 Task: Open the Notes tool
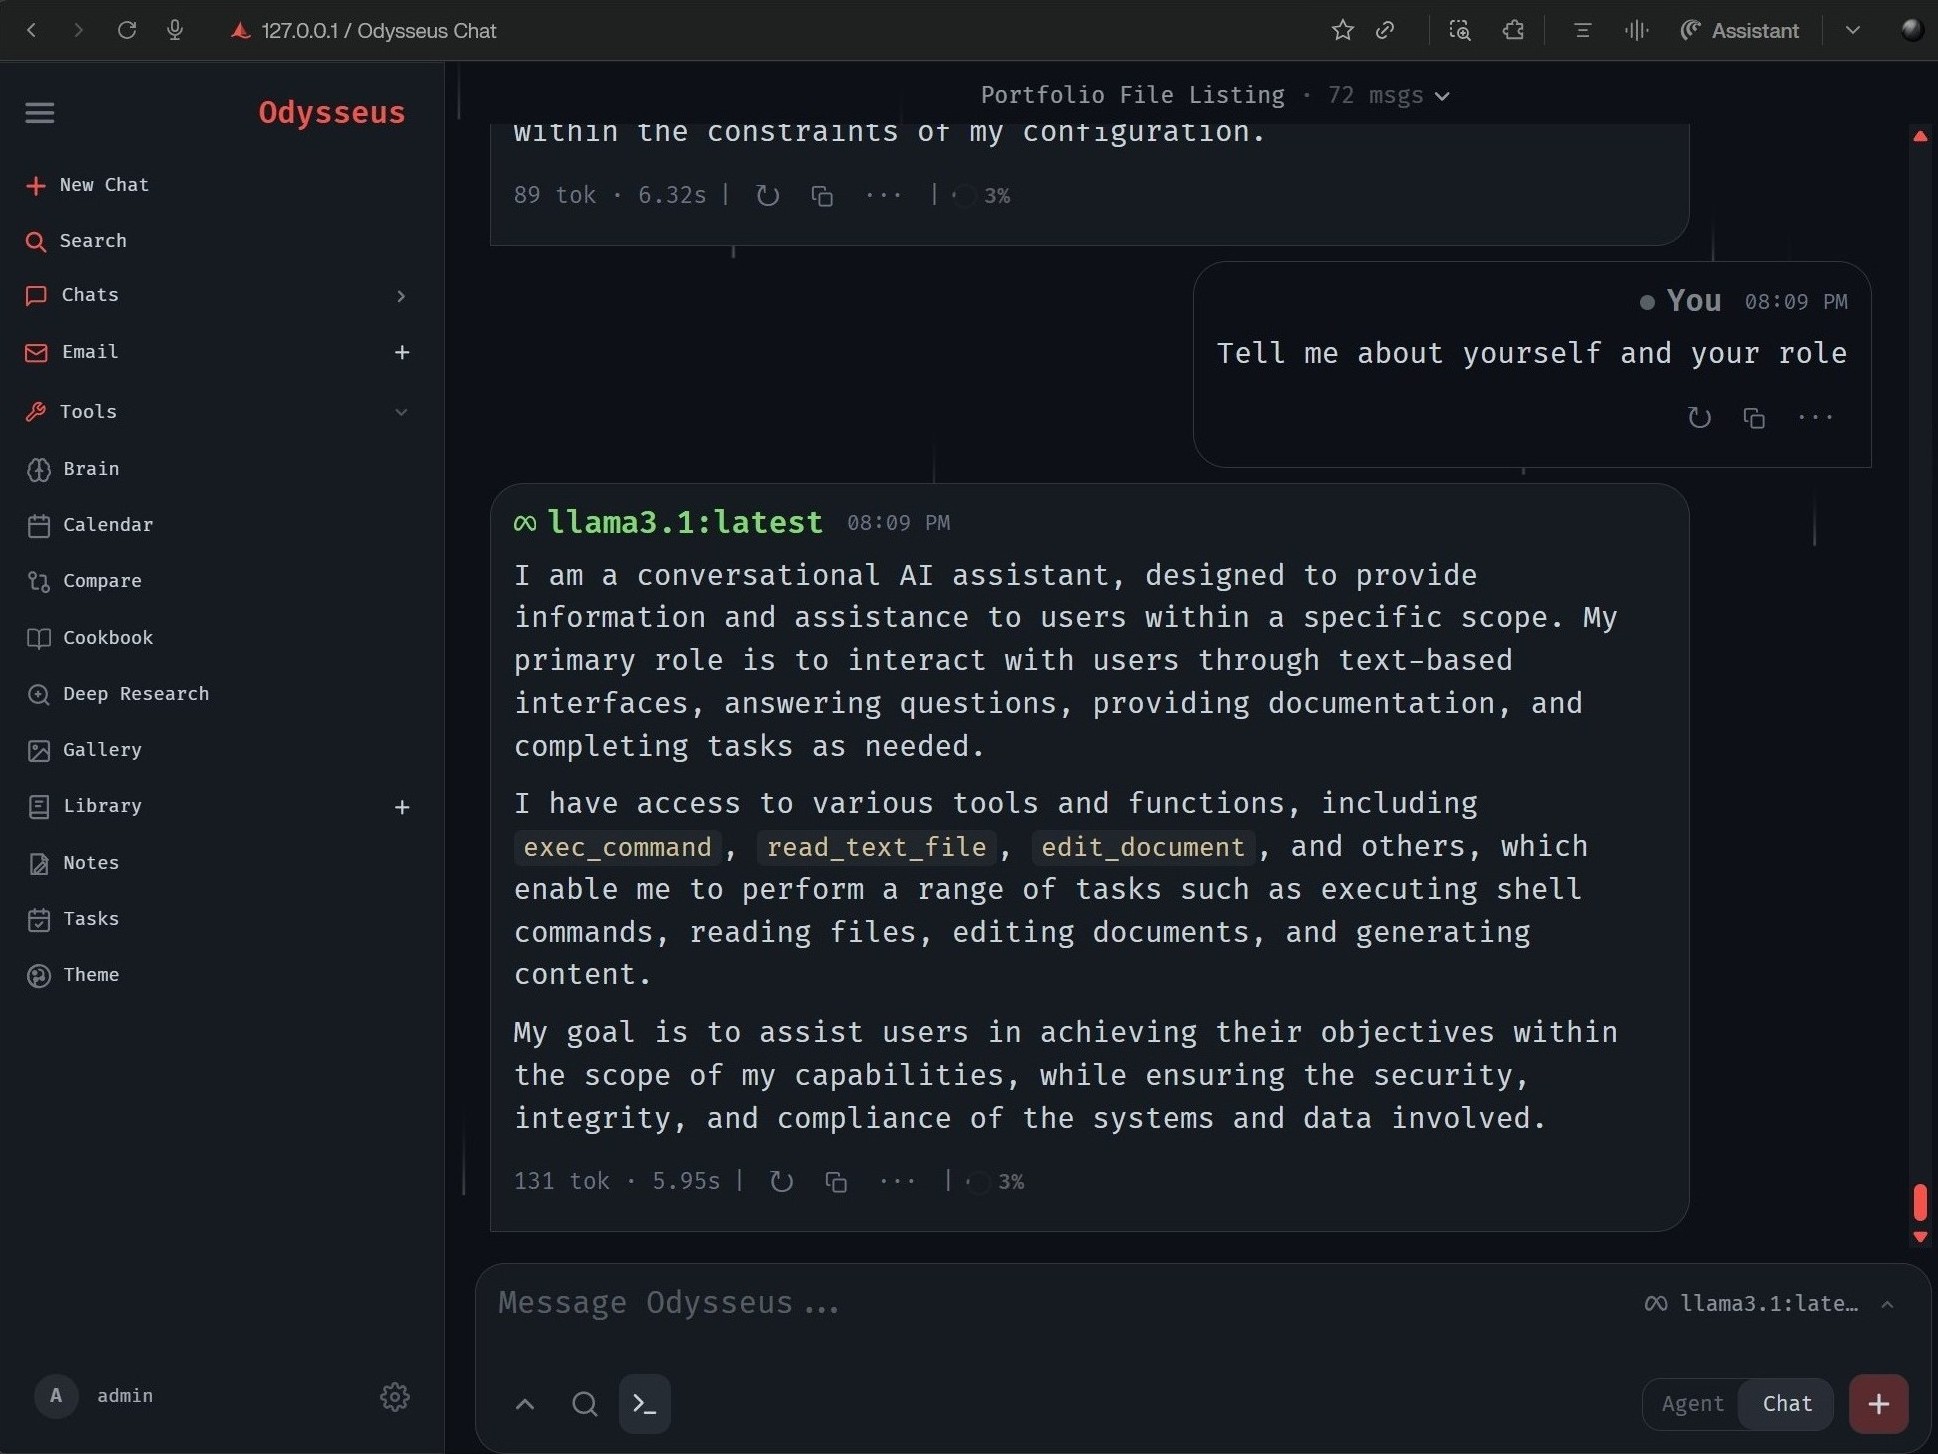(74, 863)
